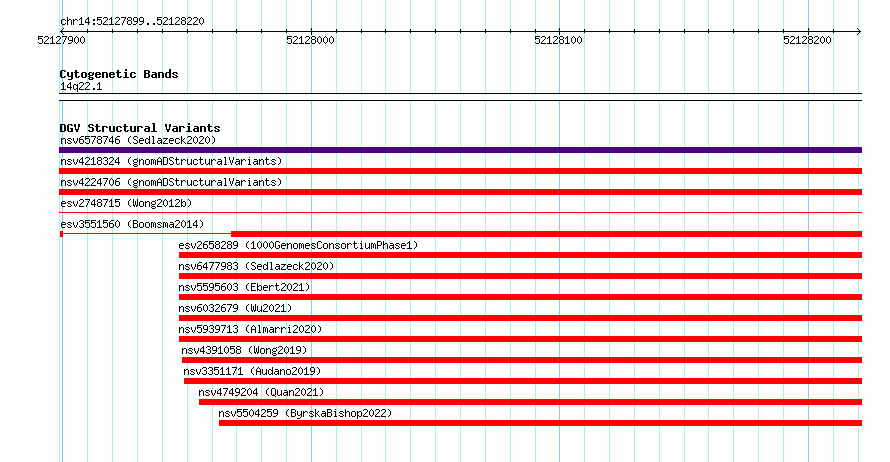This screenshot has height=462, width=890.
Task: Click the left arrowhead of the ruler
Action: click(x=63, y=32)
